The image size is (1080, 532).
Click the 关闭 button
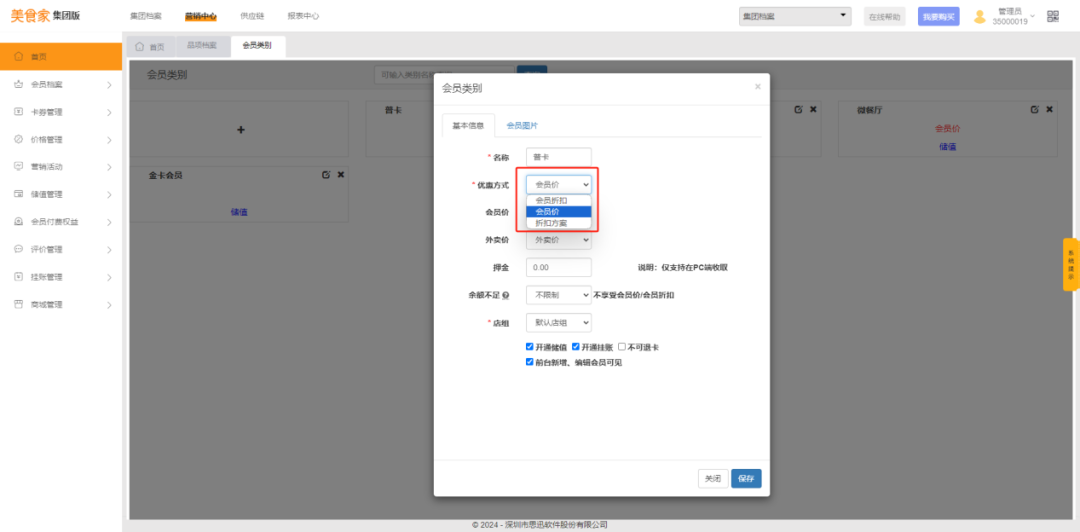click(713, 478)
